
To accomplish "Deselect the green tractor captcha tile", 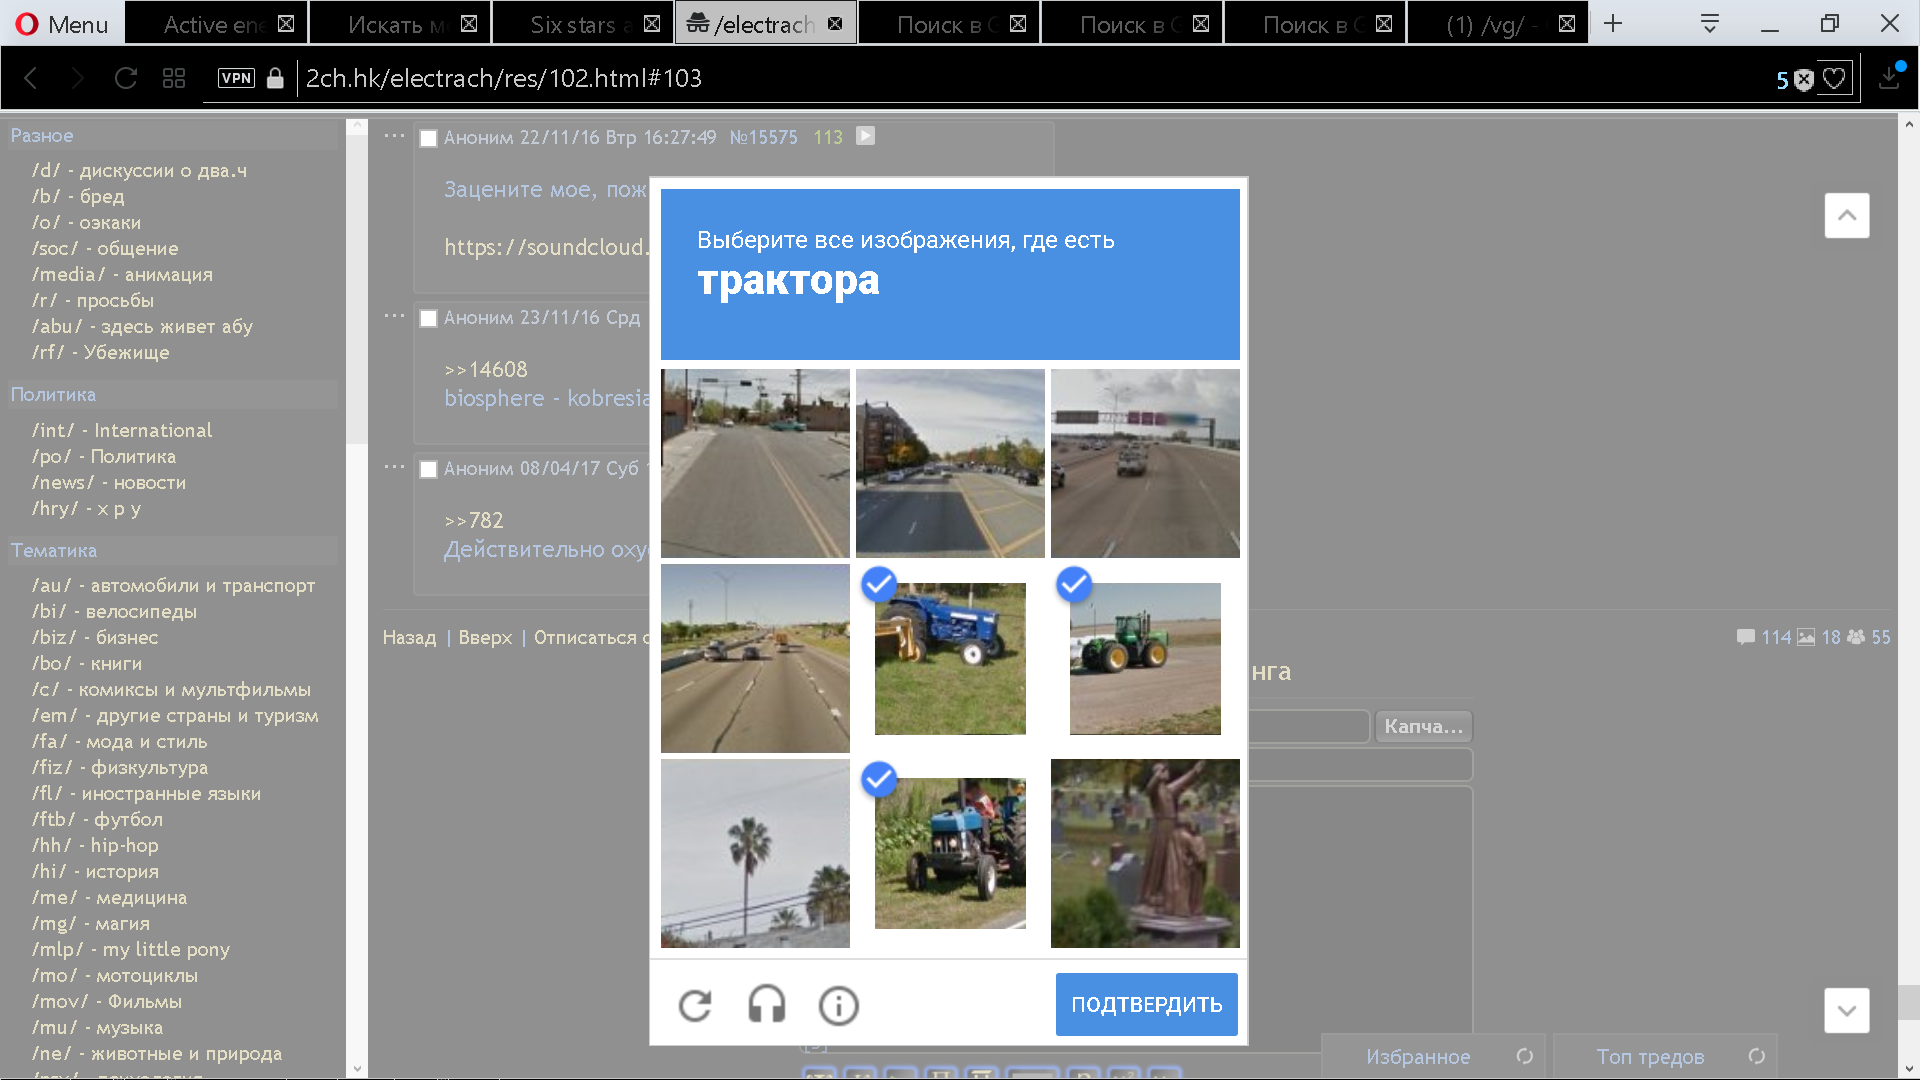I will 1145,658.
